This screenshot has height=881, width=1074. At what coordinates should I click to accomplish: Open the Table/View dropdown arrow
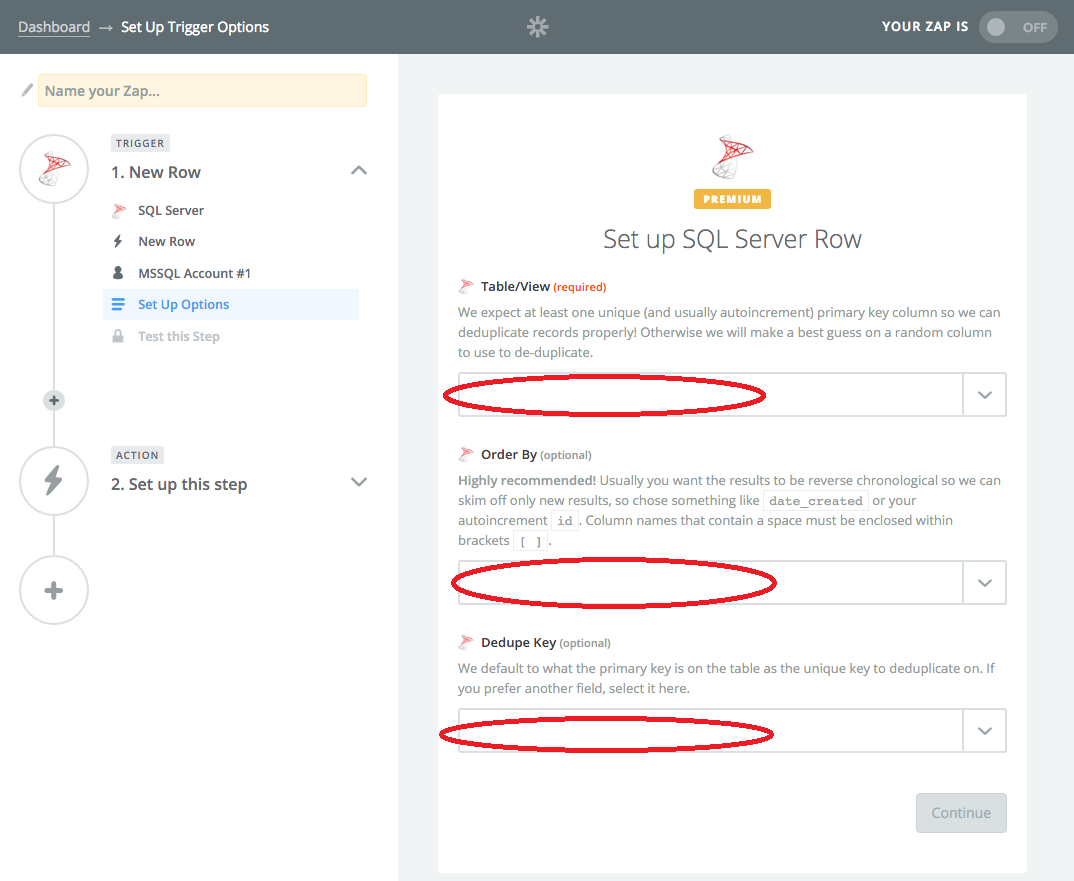point(984,395)
